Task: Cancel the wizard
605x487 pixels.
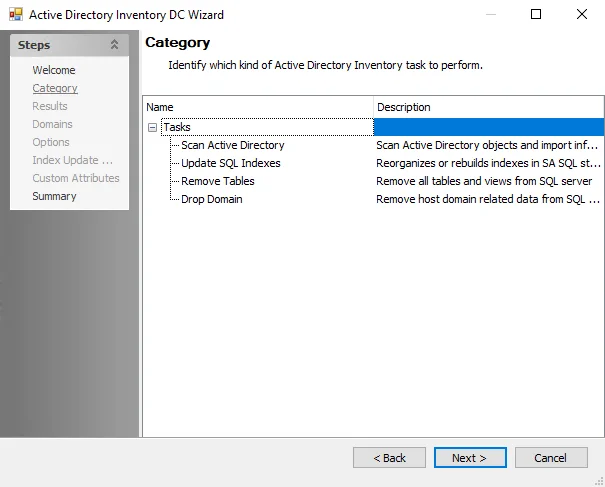Action: (551, 458)
